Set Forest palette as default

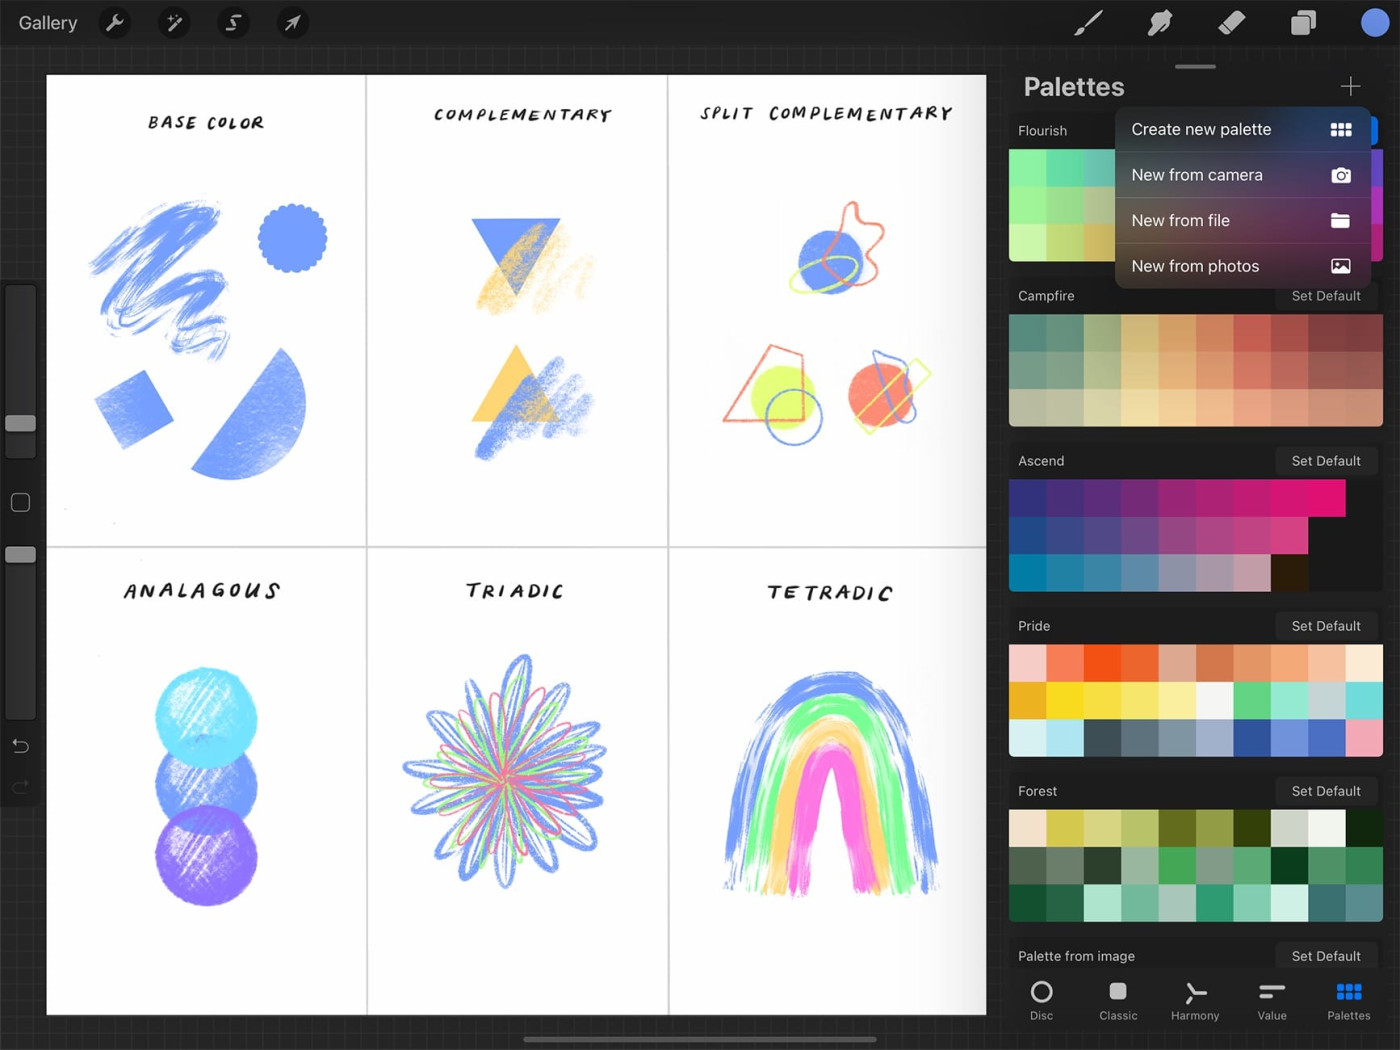1325,791
